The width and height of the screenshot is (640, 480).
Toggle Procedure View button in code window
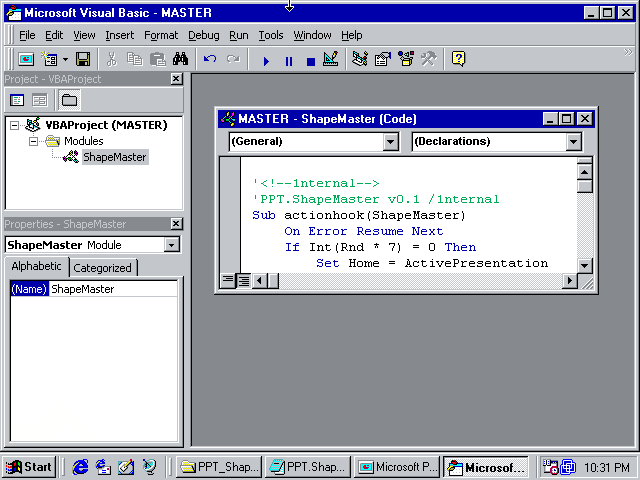(228, 280)
